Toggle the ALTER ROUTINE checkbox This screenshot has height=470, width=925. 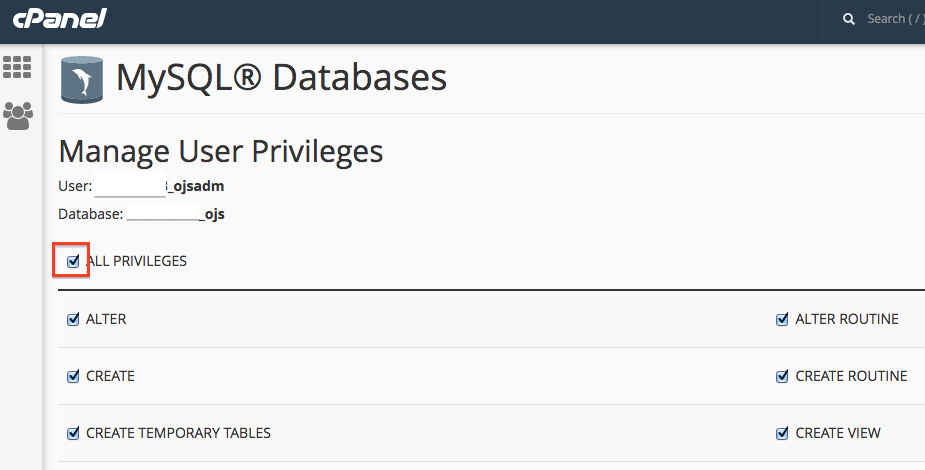click(782, 319)
